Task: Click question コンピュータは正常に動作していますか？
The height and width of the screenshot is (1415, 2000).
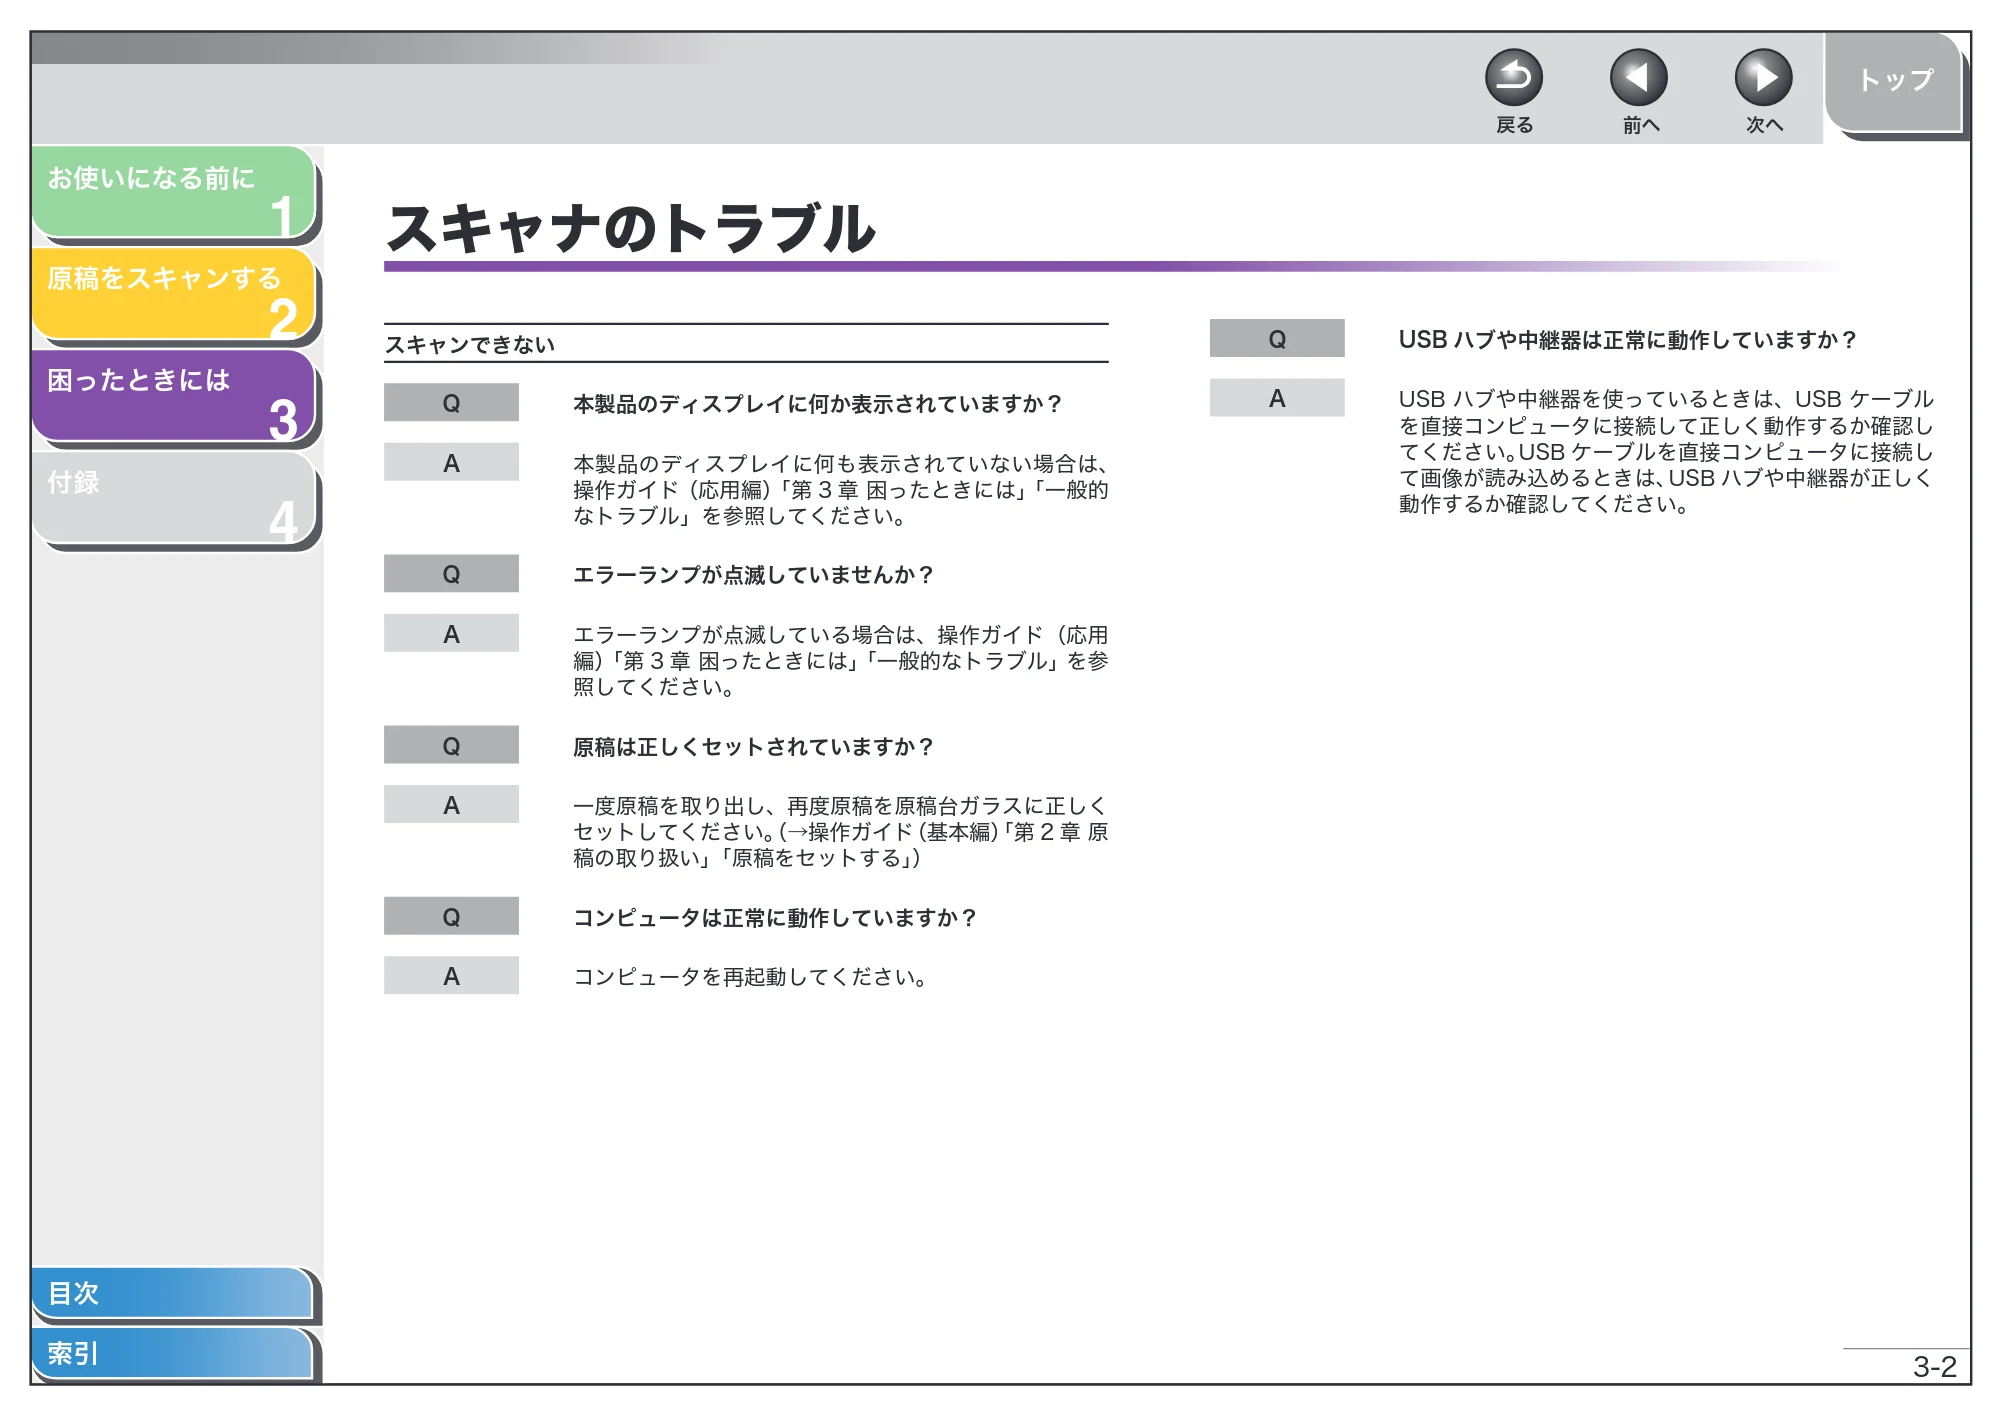Action: tap(775, 918)
